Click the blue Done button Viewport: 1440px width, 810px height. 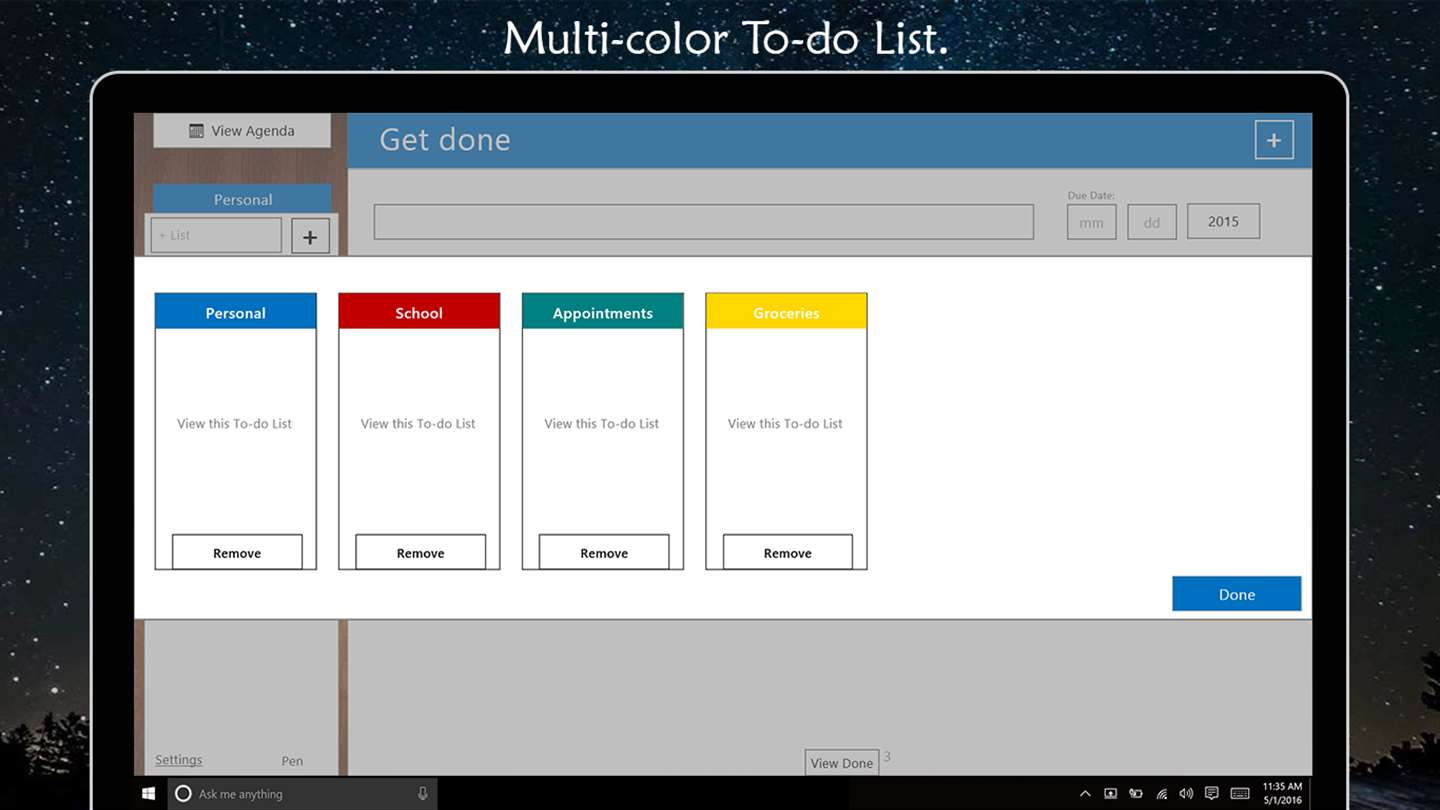point(1237,594)
